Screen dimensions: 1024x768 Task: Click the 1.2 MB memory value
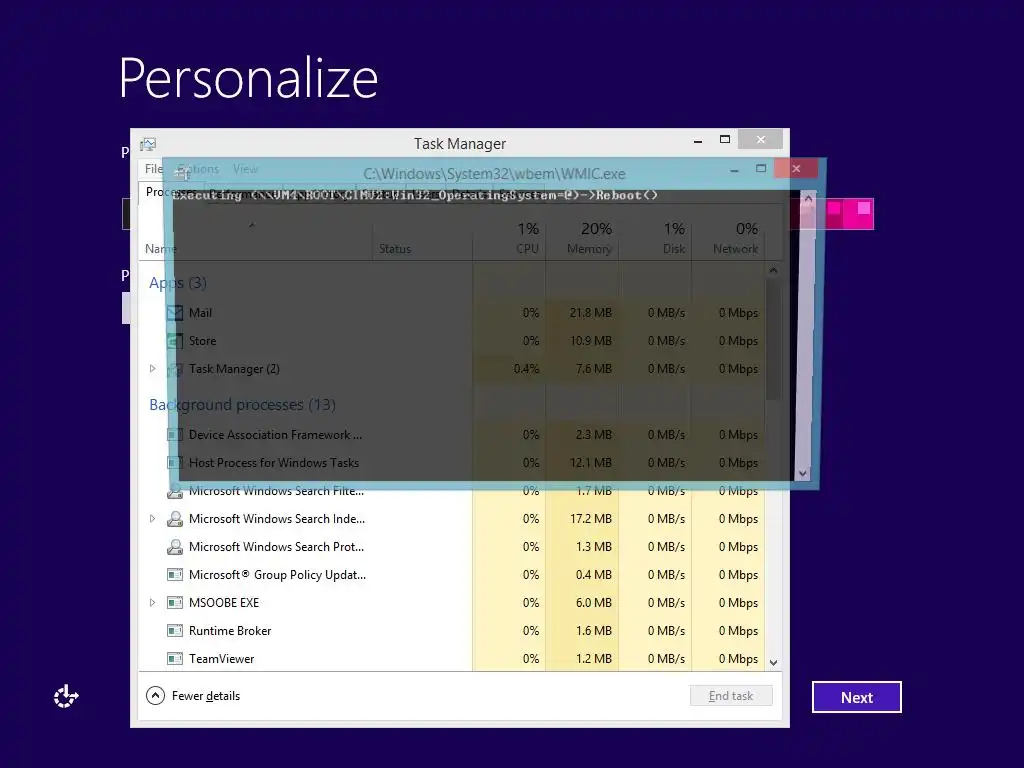pyautogui.click(x=594, y=659)
